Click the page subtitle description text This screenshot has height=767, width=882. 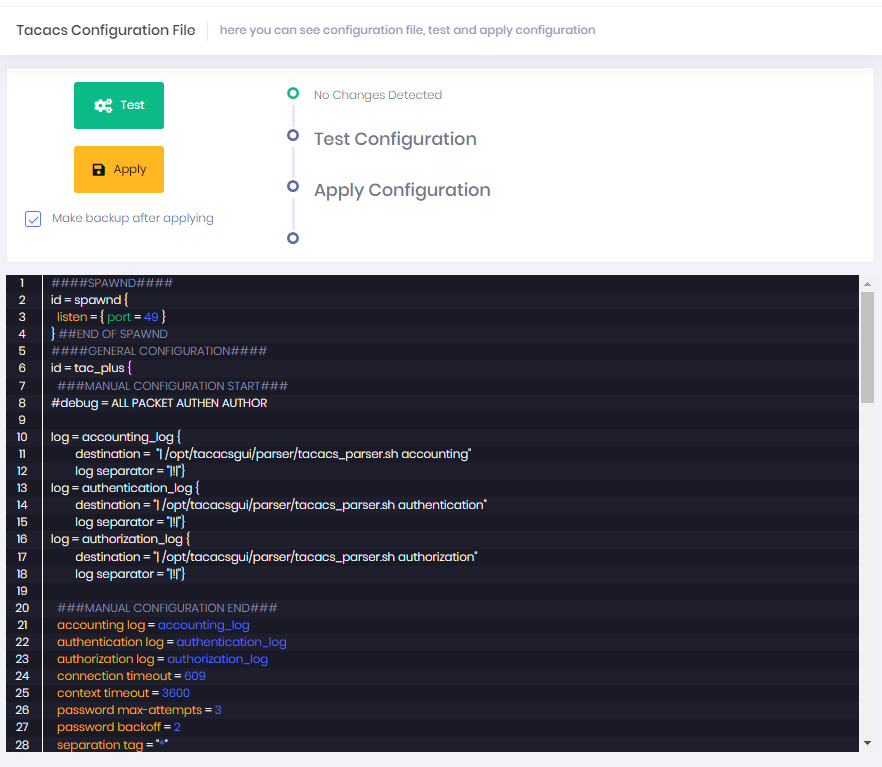tap(407, 30)
